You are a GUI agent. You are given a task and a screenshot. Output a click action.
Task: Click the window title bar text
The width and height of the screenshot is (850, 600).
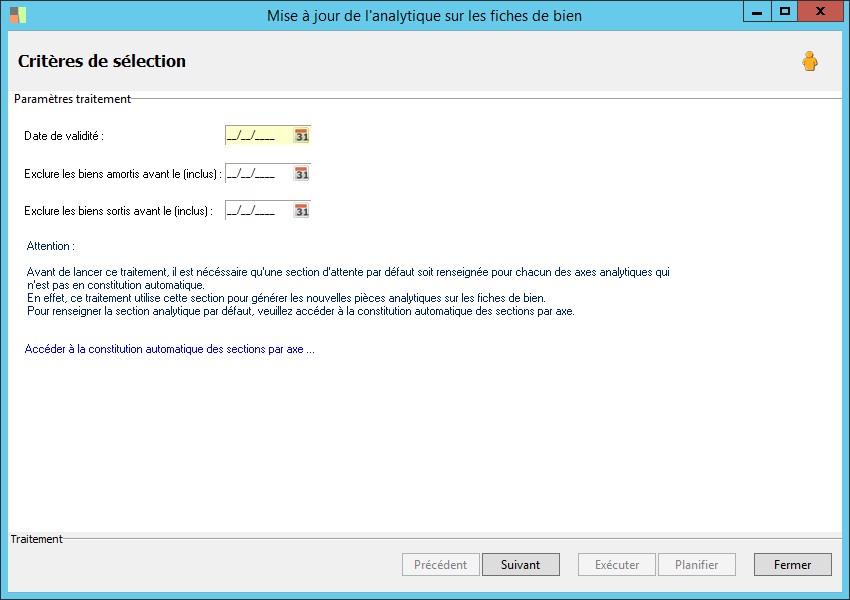point(424,16)
